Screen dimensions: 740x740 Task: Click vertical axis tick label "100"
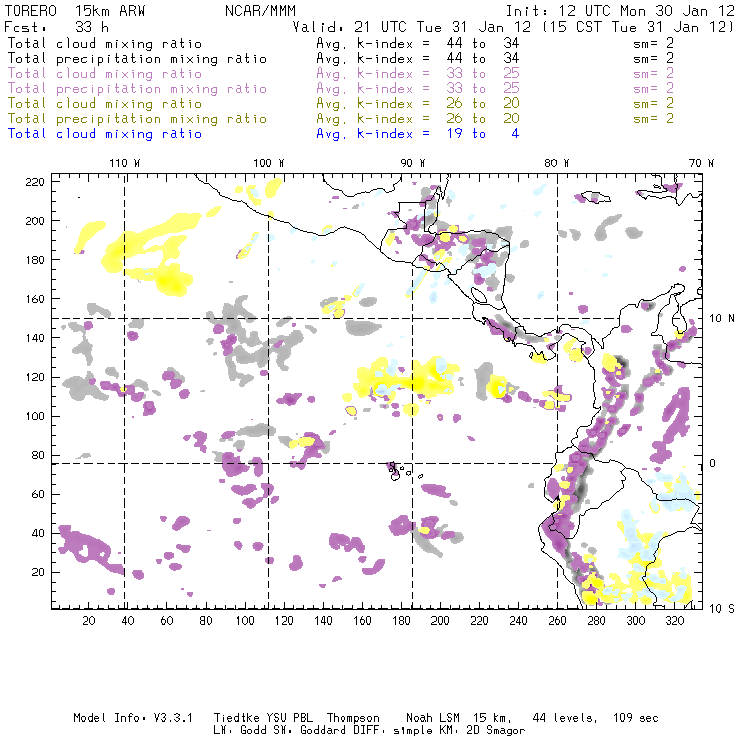point(35,416)
